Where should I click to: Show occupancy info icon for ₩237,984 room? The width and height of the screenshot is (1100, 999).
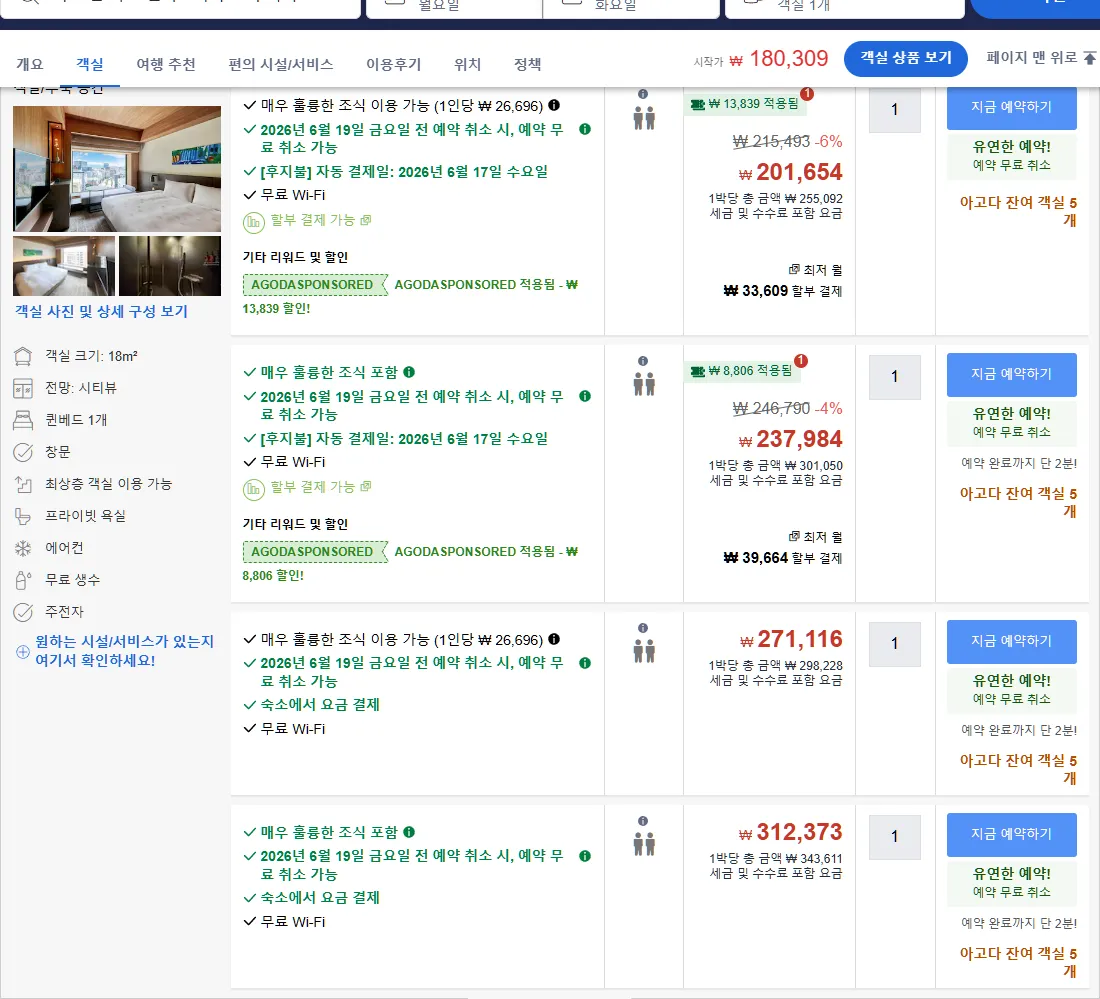643,361
